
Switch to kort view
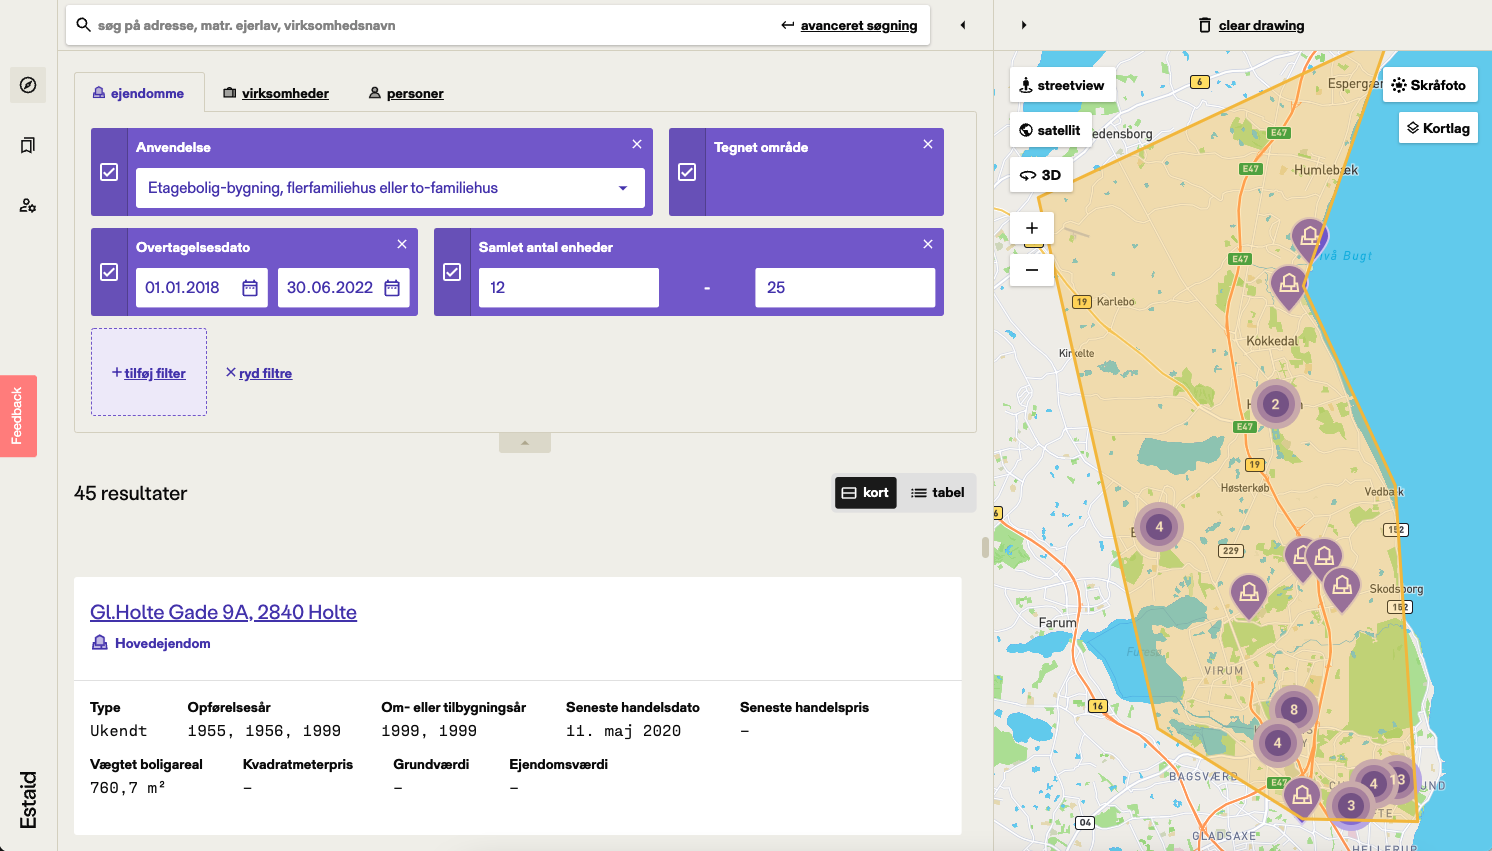pos(865,493)
